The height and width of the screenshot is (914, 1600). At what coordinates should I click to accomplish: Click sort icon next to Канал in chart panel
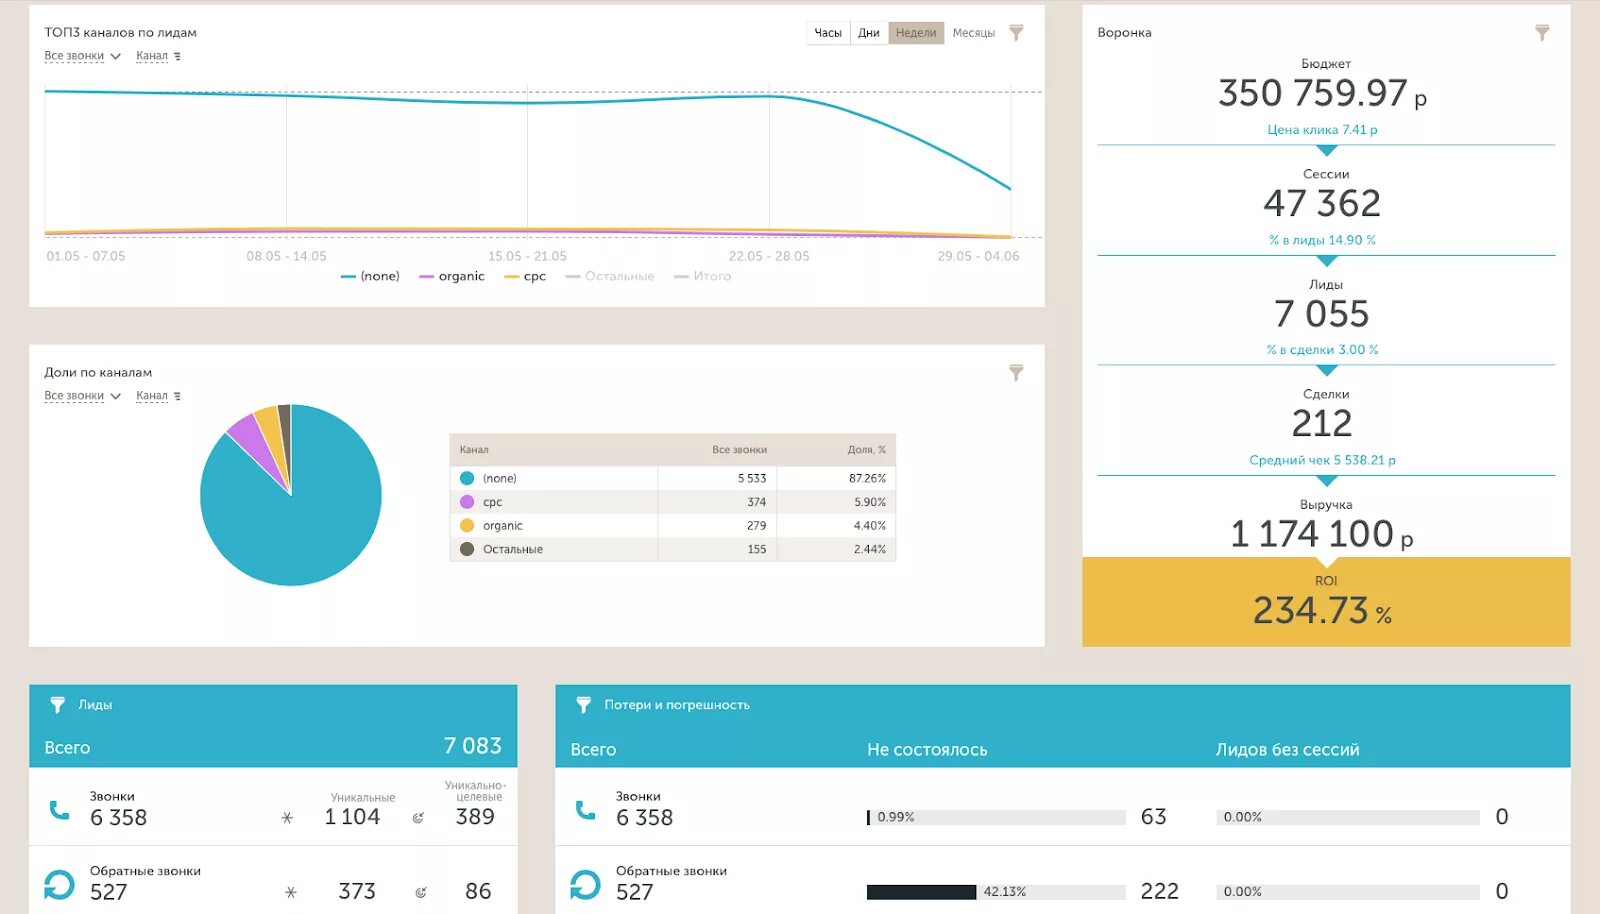(177, 57)
